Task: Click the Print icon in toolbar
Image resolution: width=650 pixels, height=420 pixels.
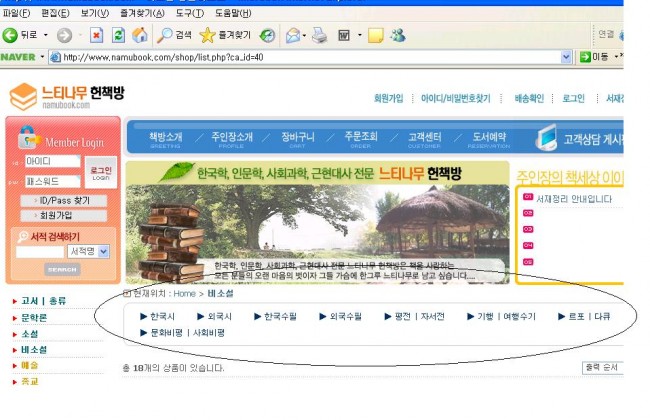Action: click(x=319, y=35)
